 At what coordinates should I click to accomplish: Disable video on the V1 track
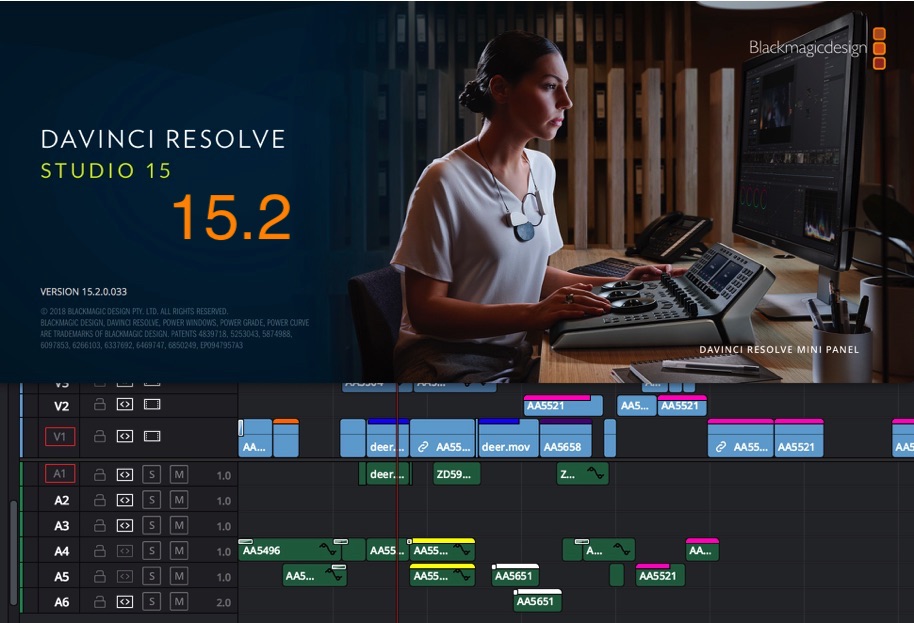pos(152,436)
